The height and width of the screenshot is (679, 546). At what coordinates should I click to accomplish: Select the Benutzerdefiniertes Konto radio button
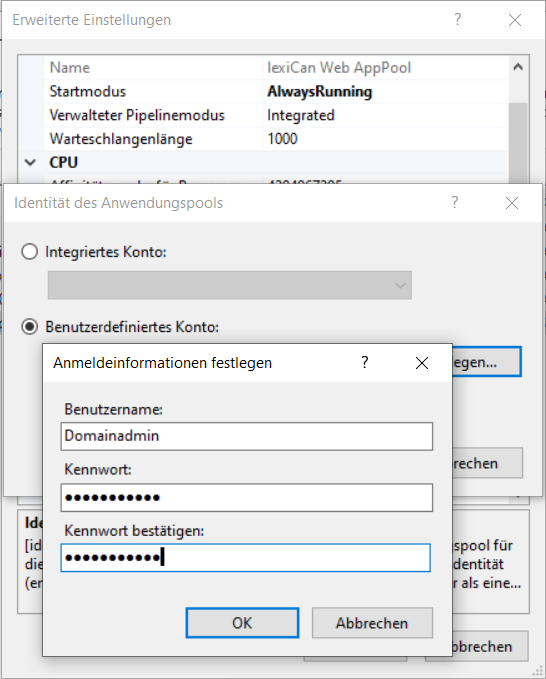pyautogui.click(x=29, y=327)
